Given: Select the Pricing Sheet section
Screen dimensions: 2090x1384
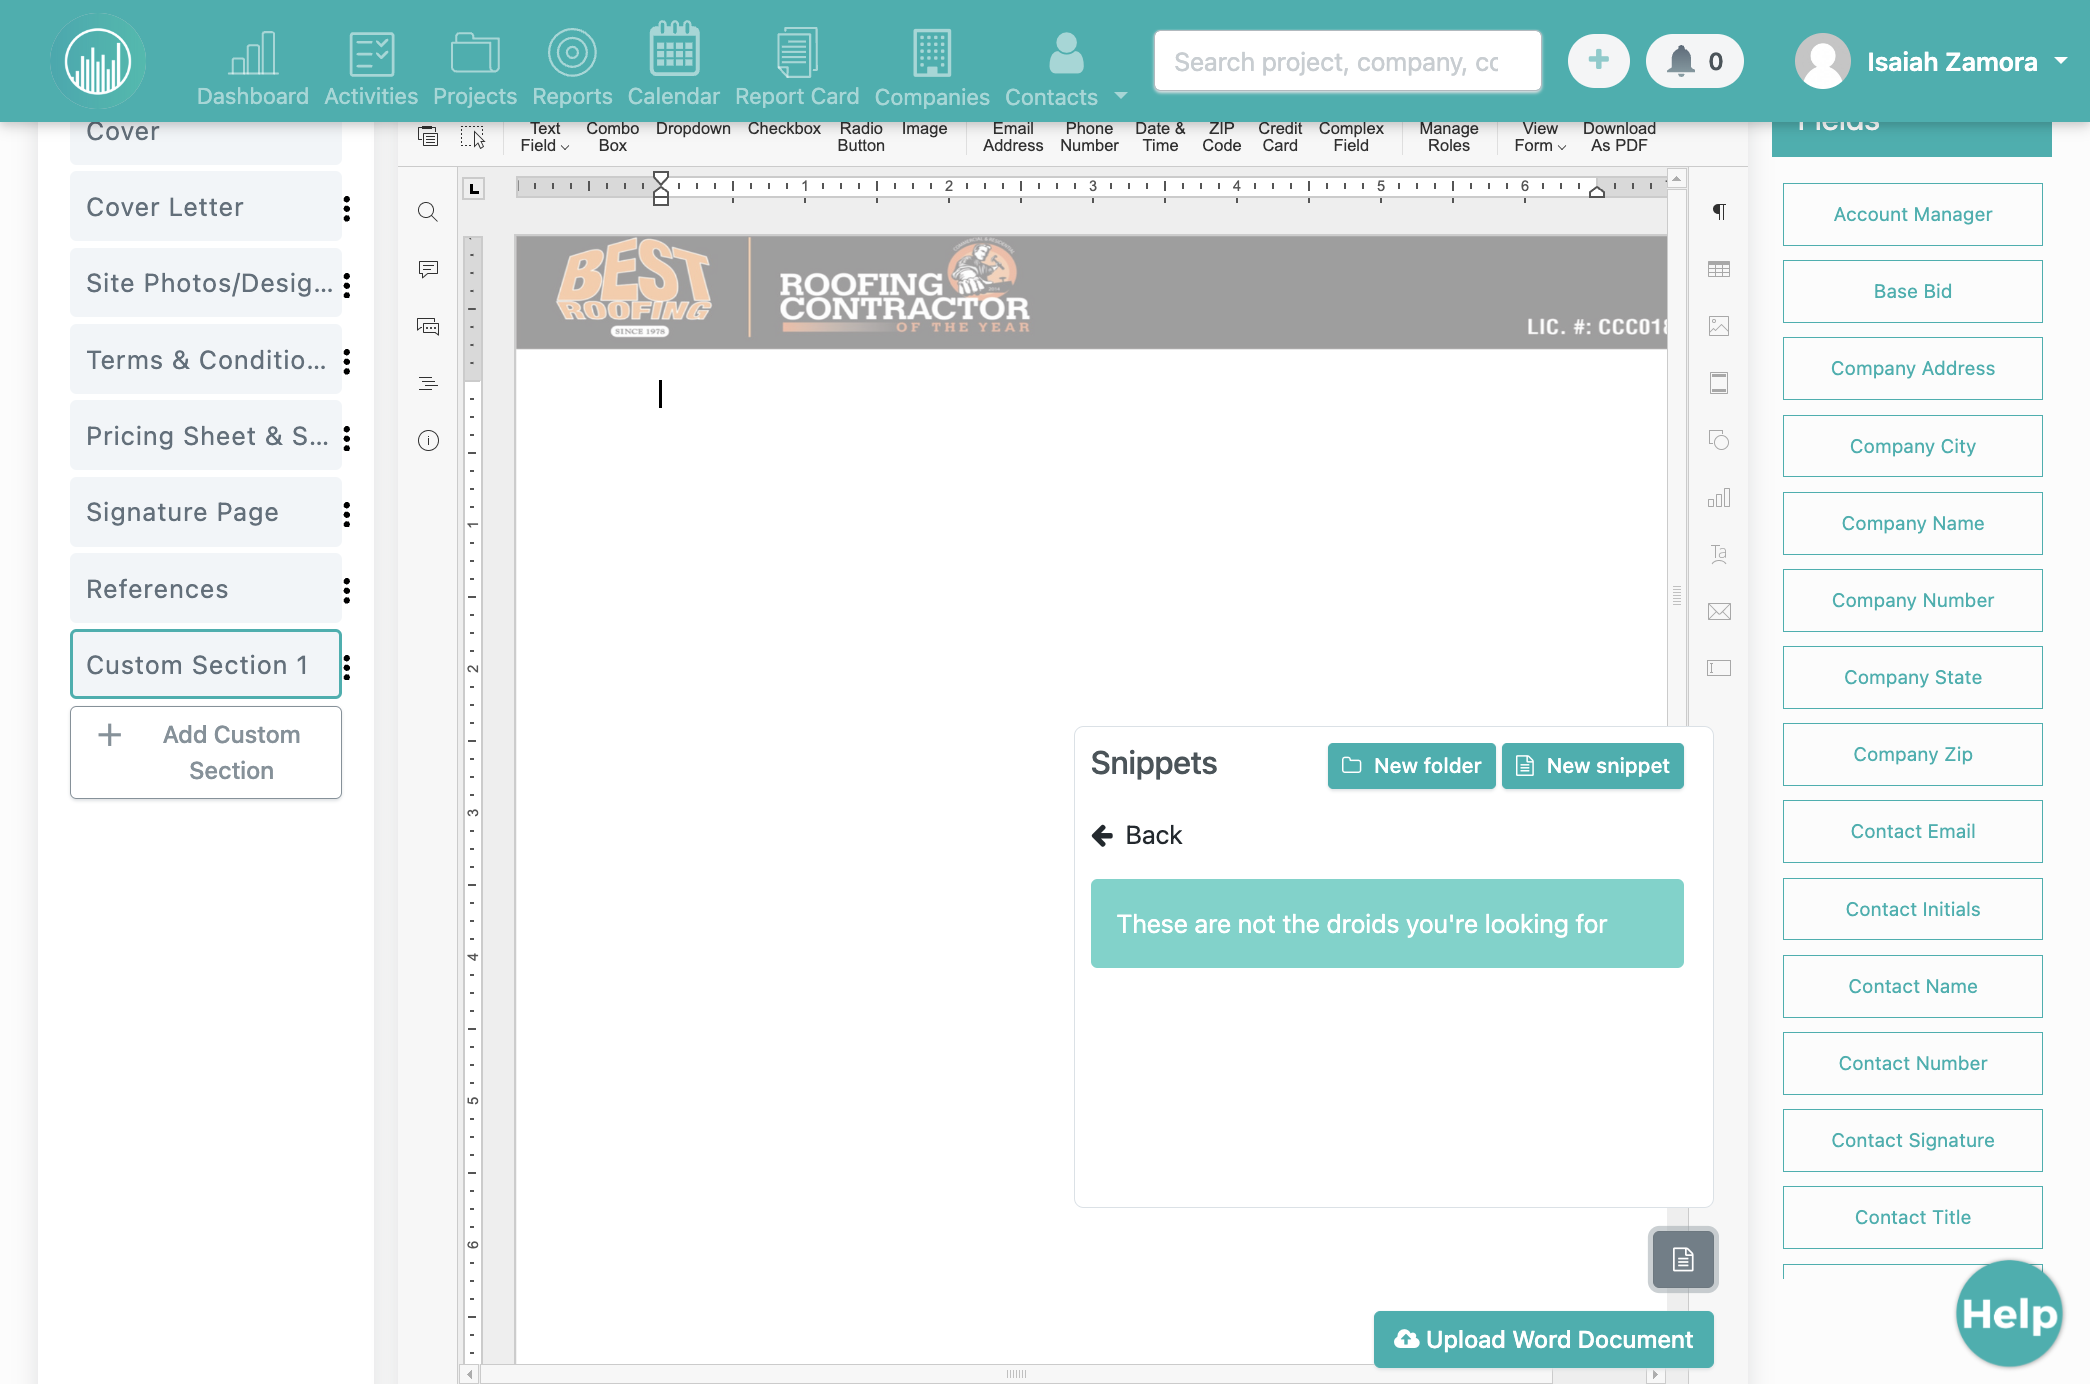Looking at the screenshot, I should click(205, 436).
